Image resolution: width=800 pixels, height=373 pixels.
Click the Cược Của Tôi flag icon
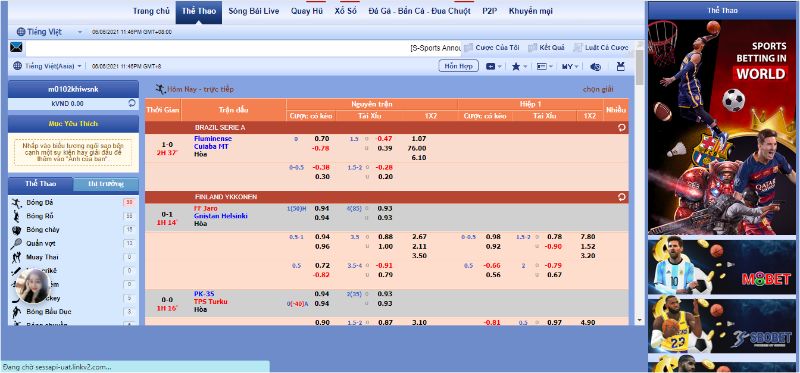pos(468,47)
